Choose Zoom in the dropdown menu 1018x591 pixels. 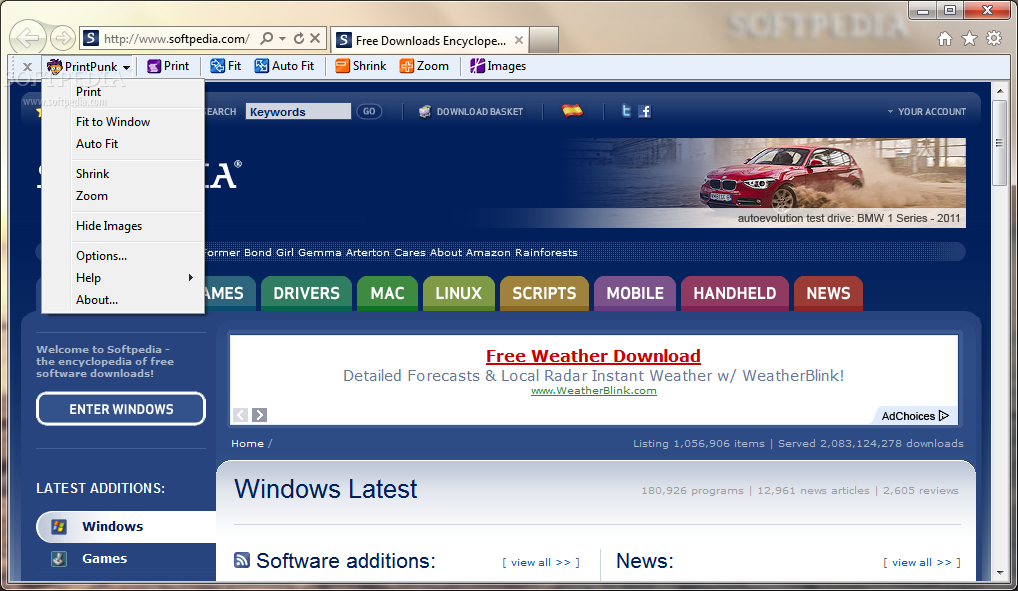coord(123,195)
